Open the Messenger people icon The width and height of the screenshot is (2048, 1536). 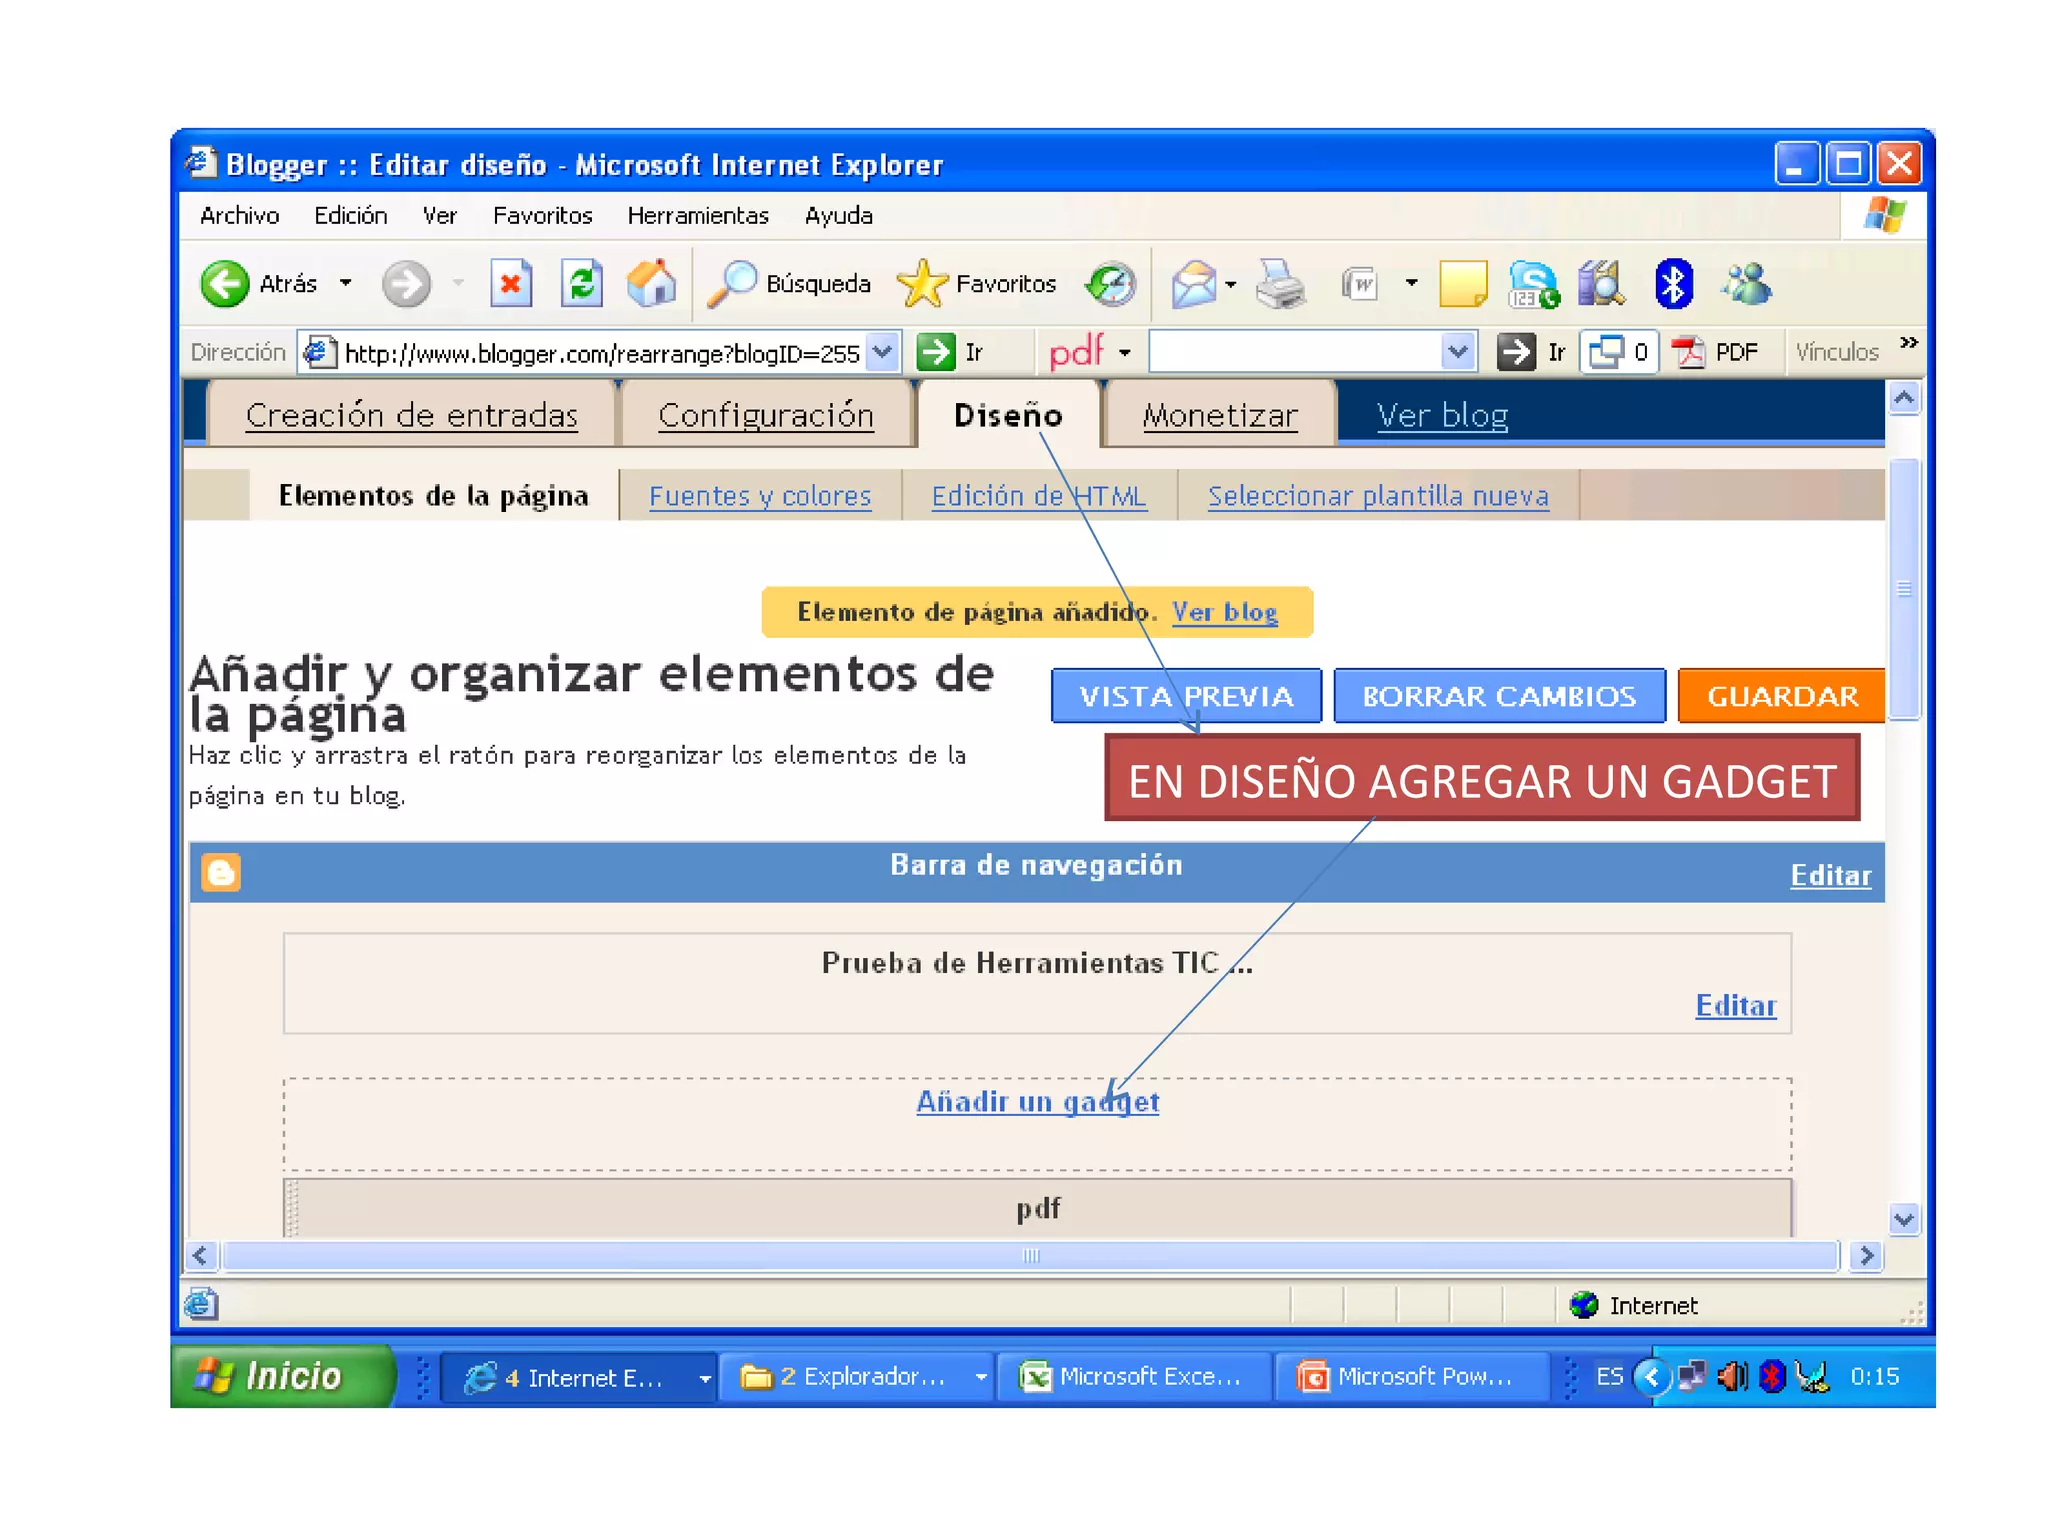tap(1746, 285)
